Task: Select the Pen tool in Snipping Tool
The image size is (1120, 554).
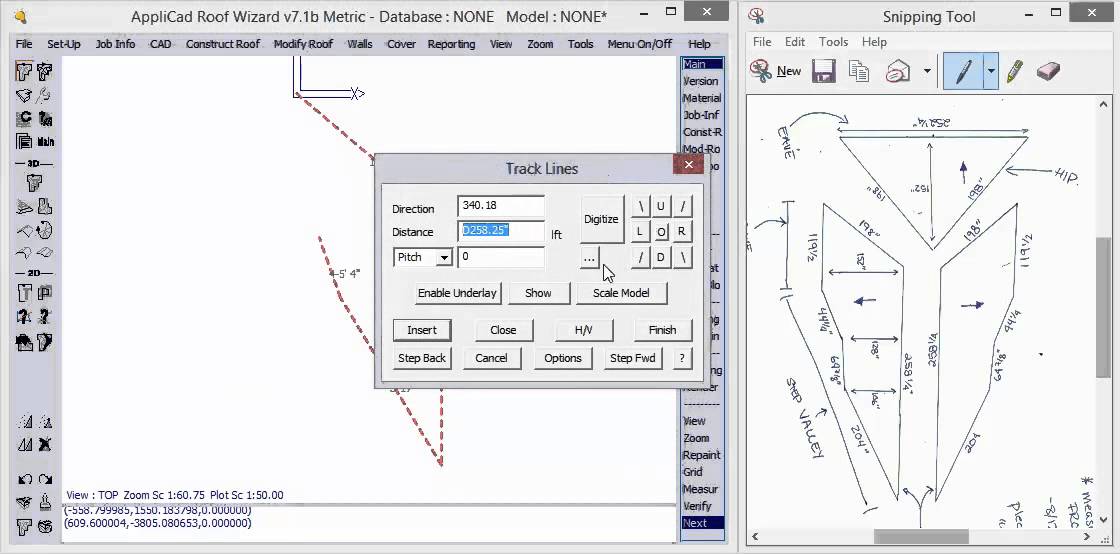Action: coord(963,71)
